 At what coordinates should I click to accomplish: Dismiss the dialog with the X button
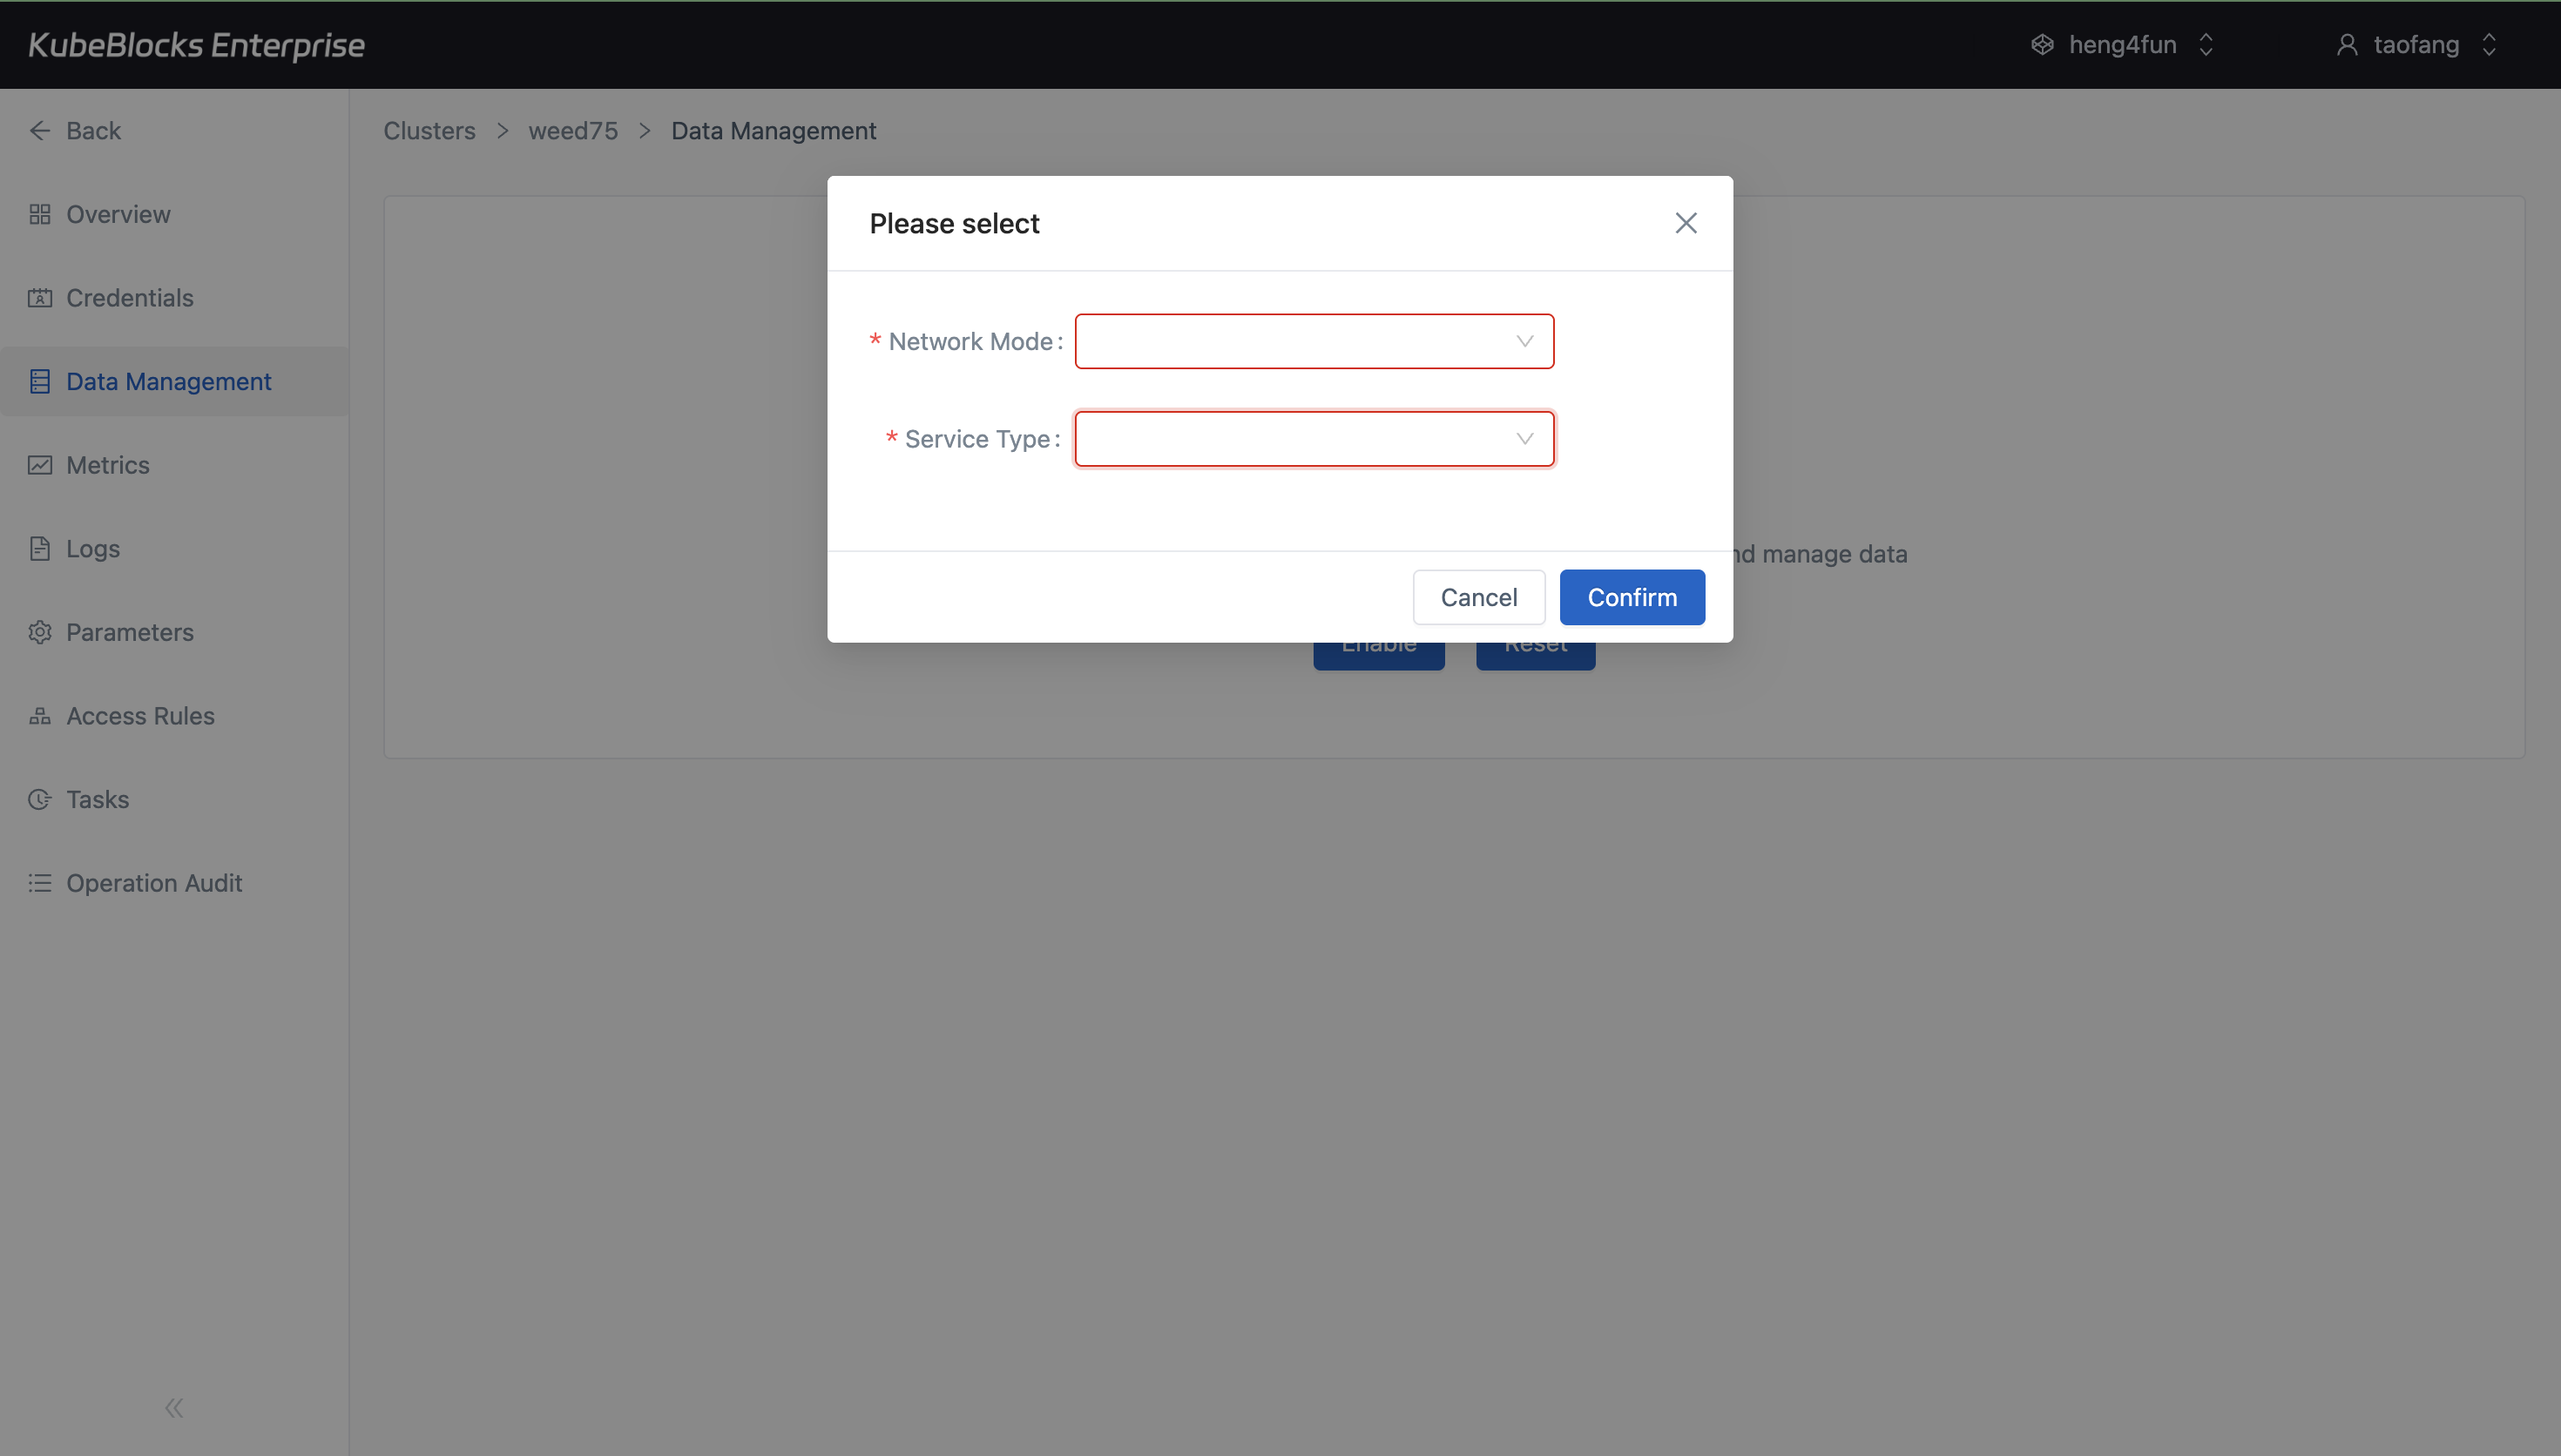[1686, 223]
